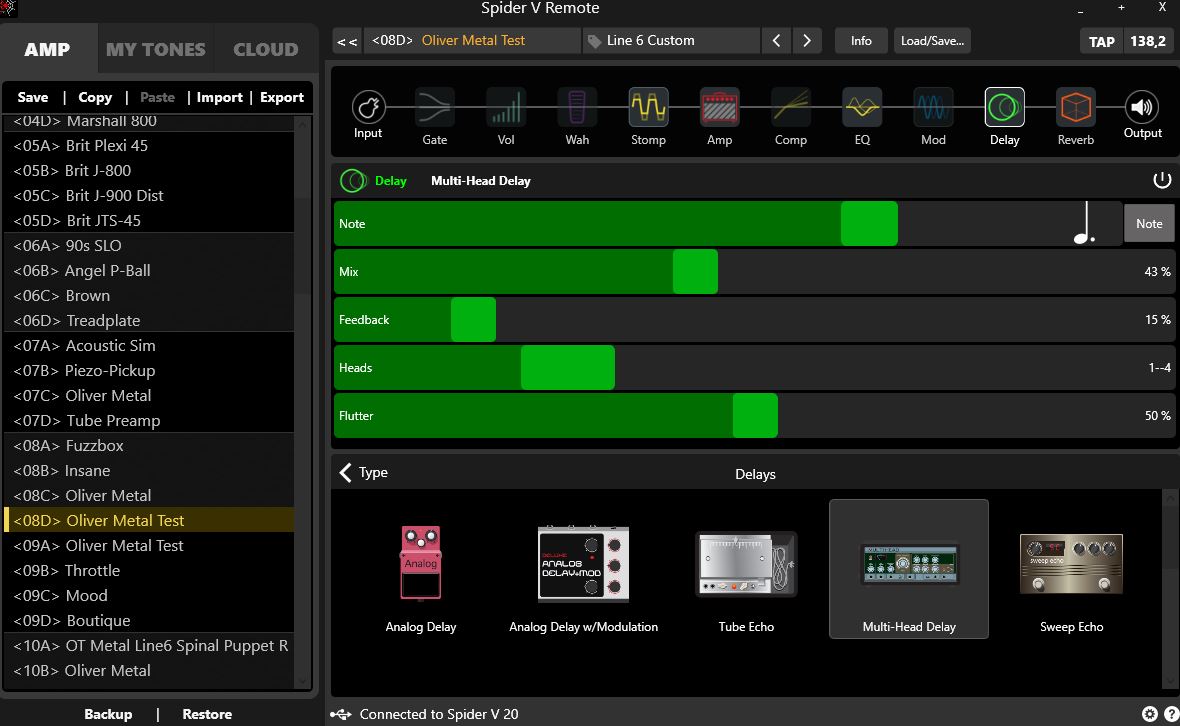Switch to the AMP tab
This screenshot has width=1180, height=726.
pos(47,50)
